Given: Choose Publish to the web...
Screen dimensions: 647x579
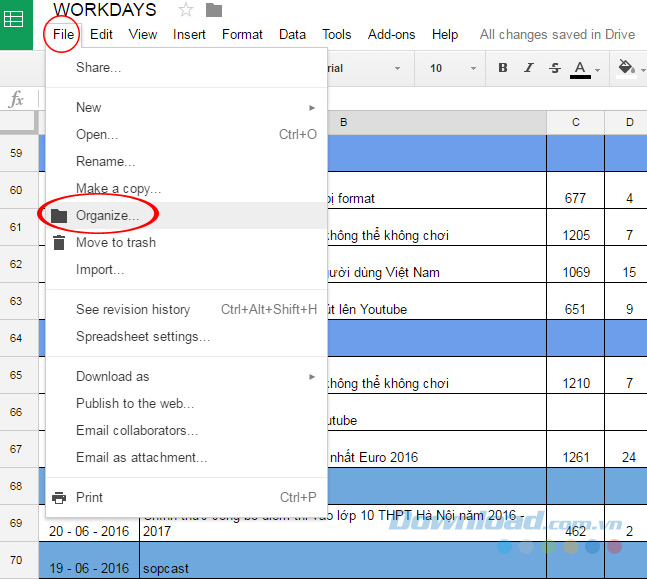Looking at the screenshot, I should point(187,403).
